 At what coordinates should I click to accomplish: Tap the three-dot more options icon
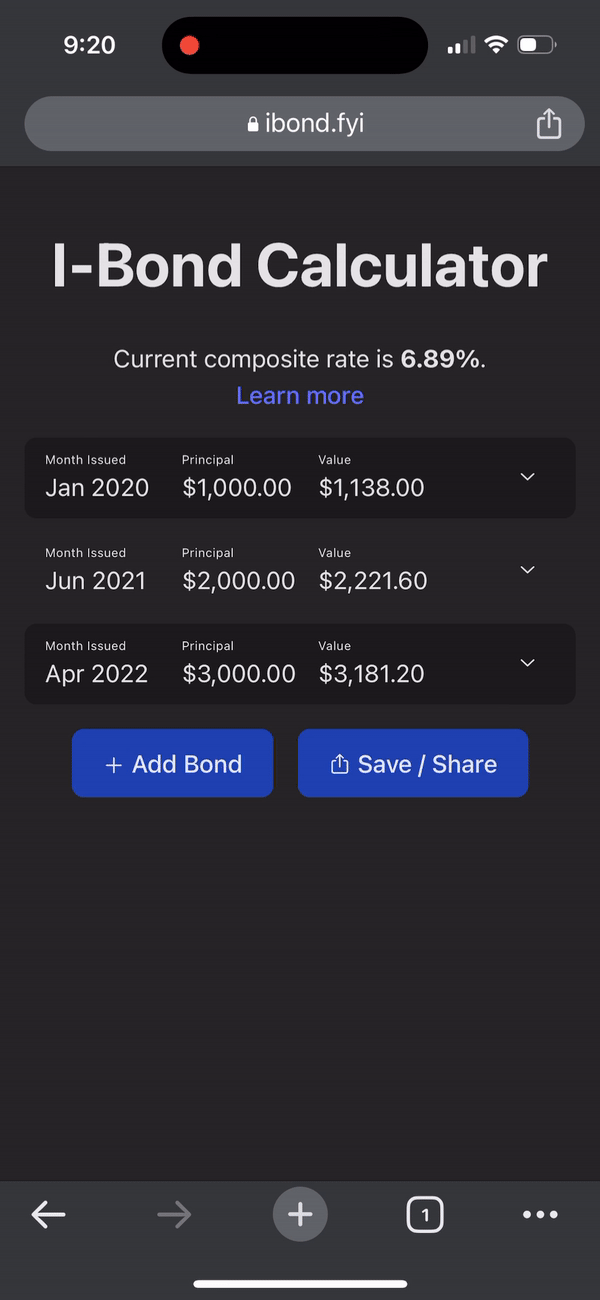pyautogui.click(x=540, y=1214)
